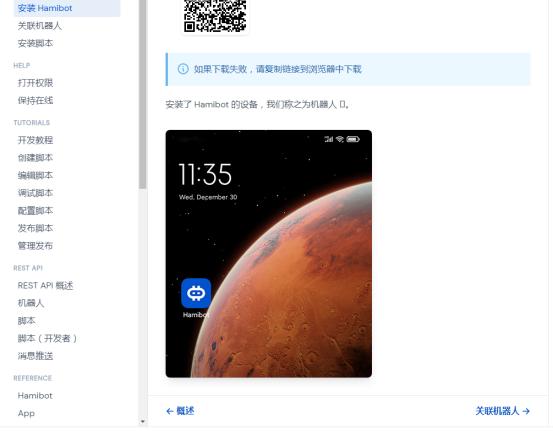Go to next page 关联机器人
The image size is (553, 431).
coord(503,411)
